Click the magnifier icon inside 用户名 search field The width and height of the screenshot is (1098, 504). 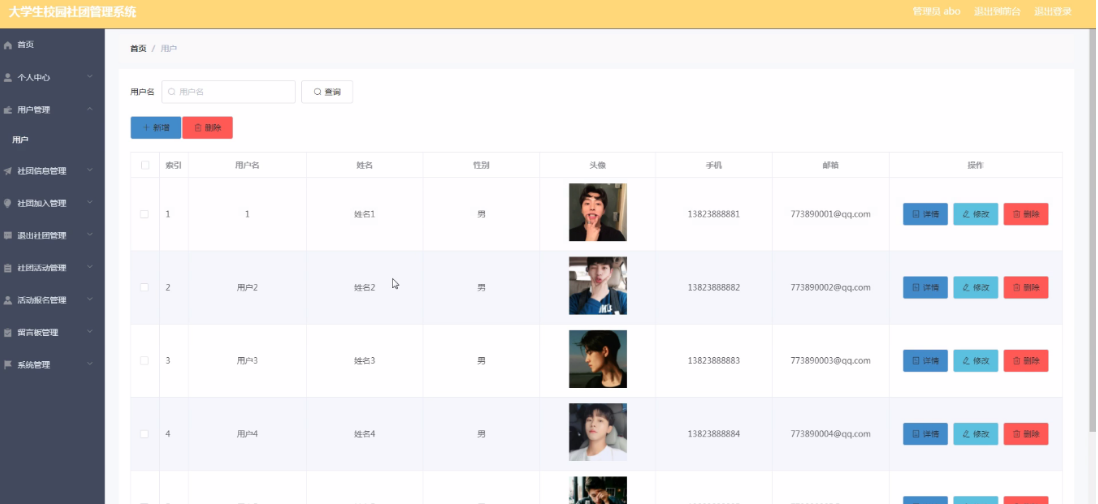click(x=172, y=92)
